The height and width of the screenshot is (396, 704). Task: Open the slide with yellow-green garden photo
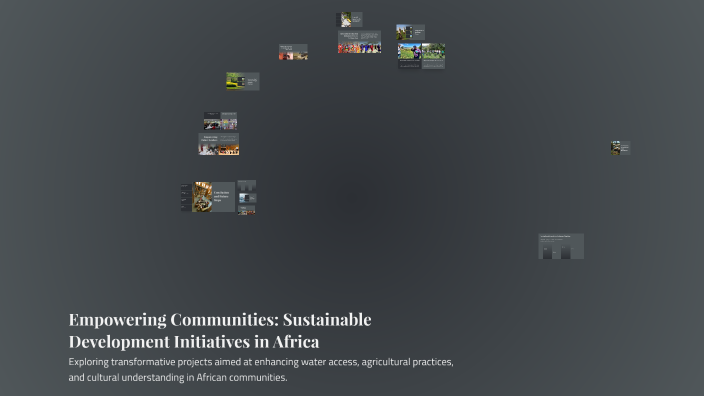pyautogui.click(x=242, y=81)
